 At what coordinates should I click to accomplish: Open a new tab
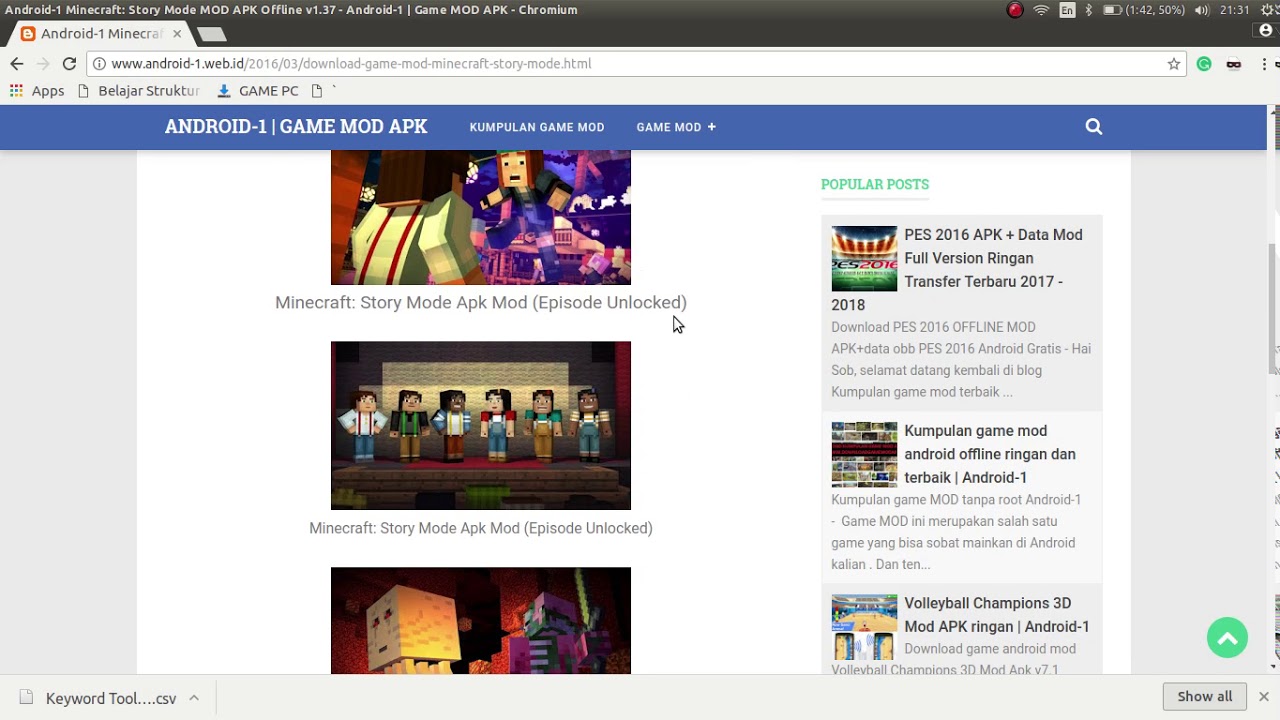click(211, 34)
